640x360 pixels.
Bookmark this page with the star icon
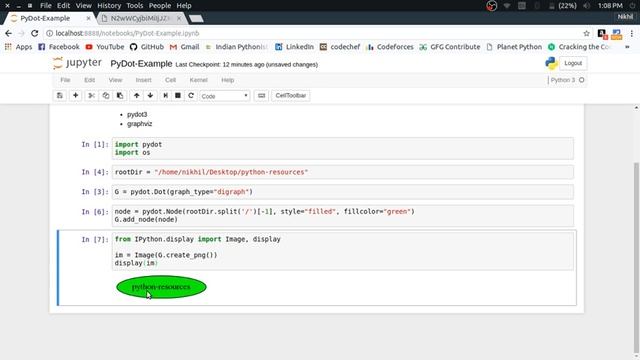coord(587,33)
